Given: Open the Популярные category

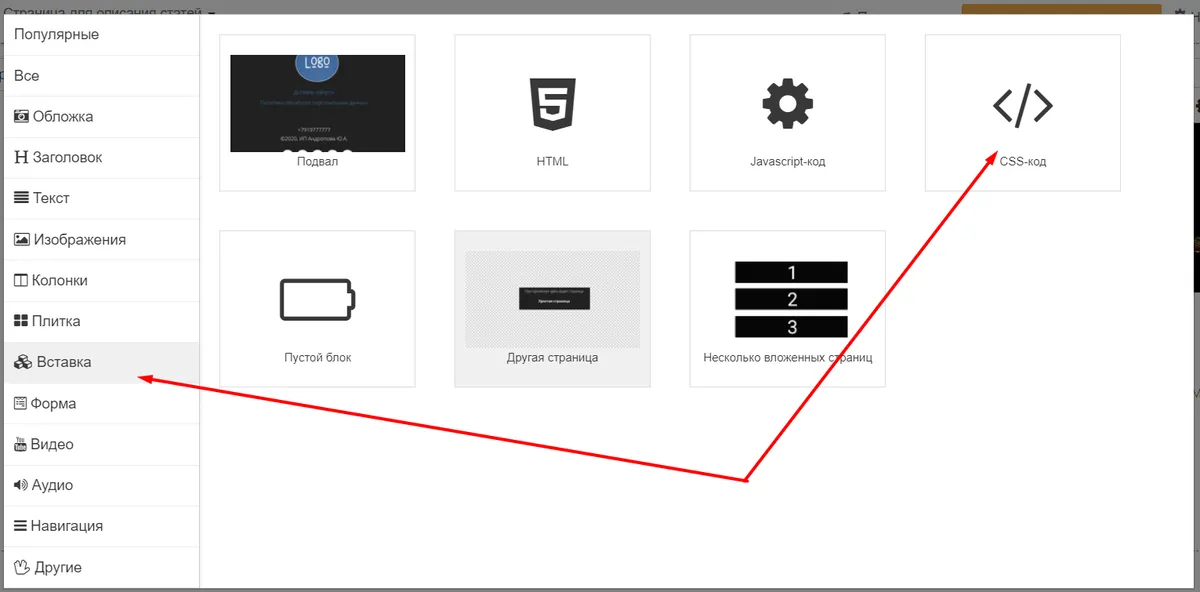Looking at the screenshot, I should pos(100,35).
